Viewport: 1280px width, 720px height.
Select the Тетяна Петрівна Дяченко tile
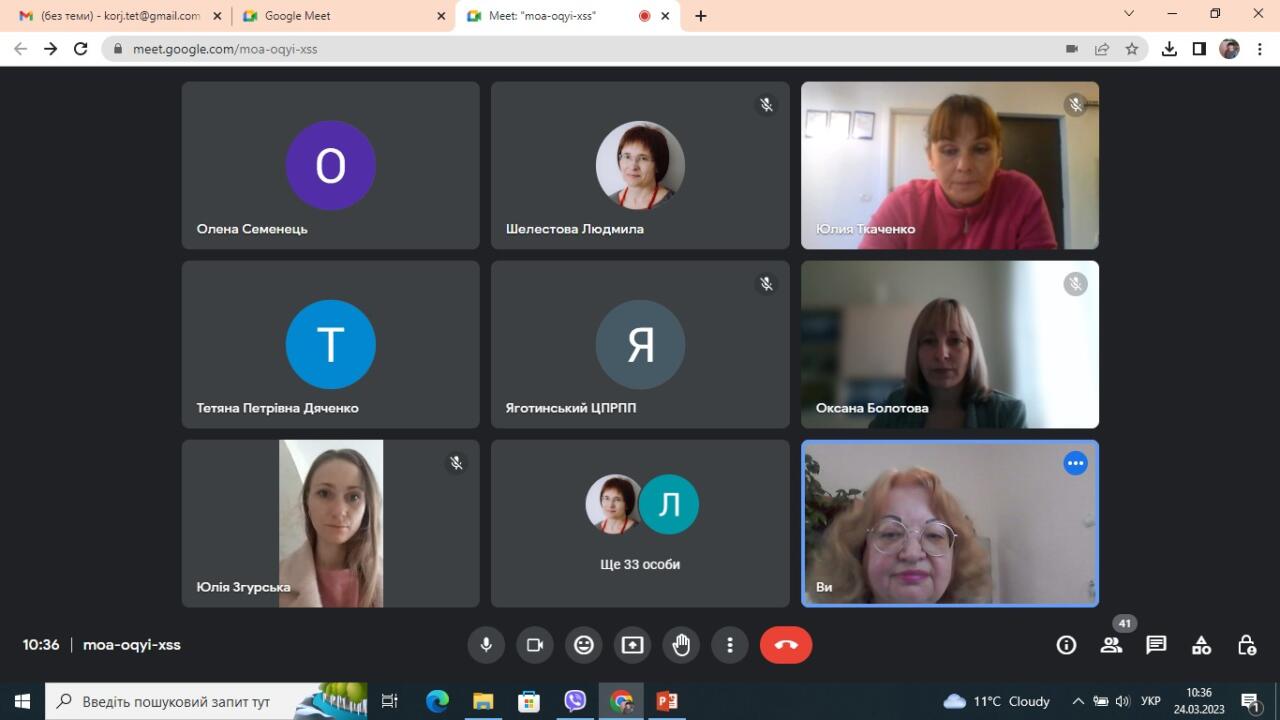click(331, 345)
